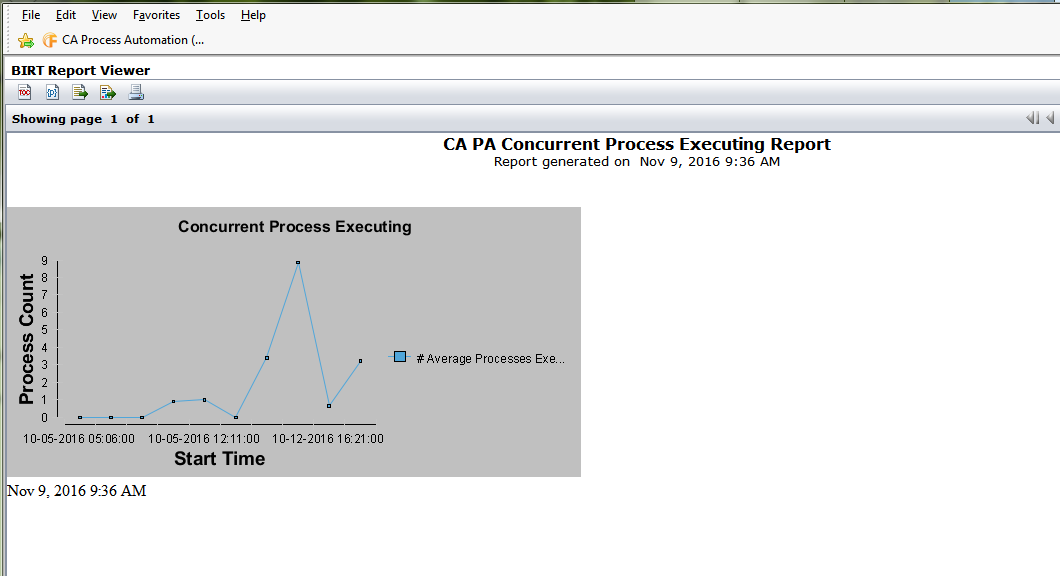Go to the first page using navigation arrow
The width and height of the screenshot is (1060, 576).
click(x=1031, y=118)
